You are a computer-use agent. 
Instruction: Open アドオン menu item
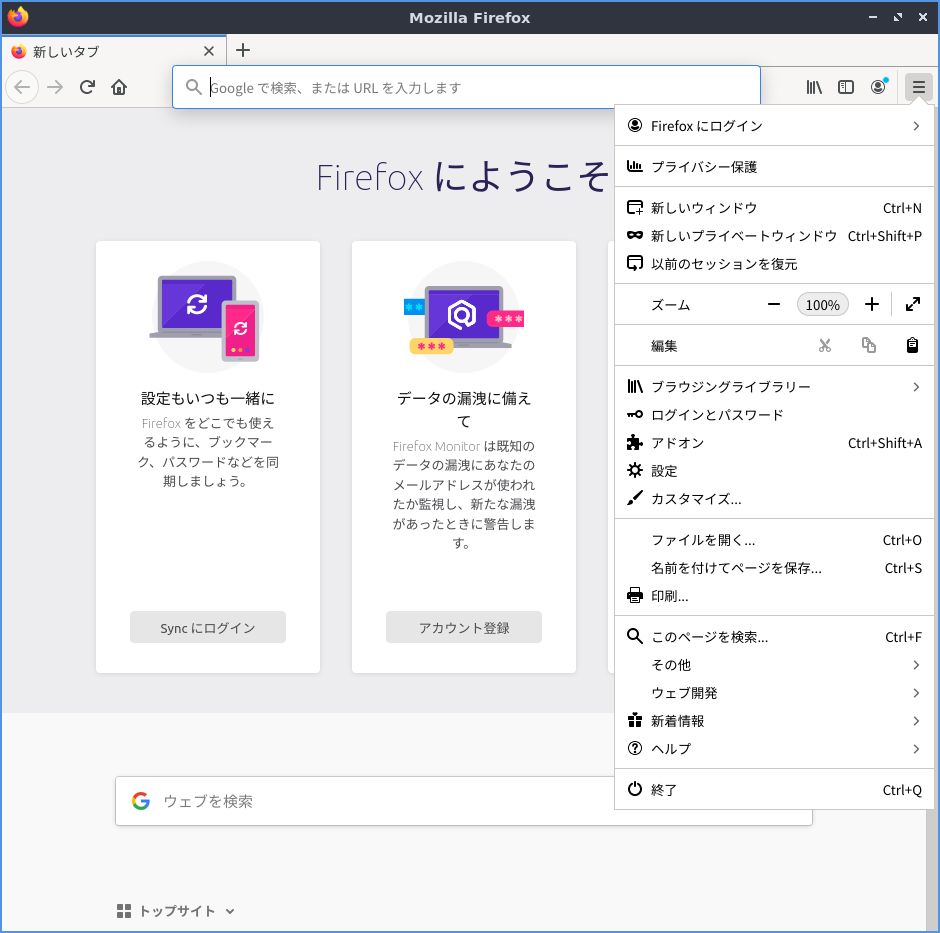(x=774, y=443)
